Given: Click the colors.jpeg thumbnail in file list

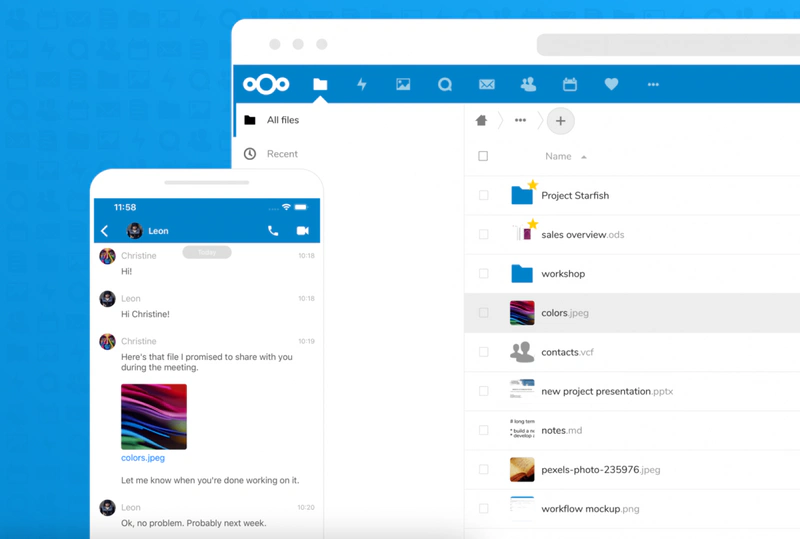Looking at the screenshot, I should point(522,312).
